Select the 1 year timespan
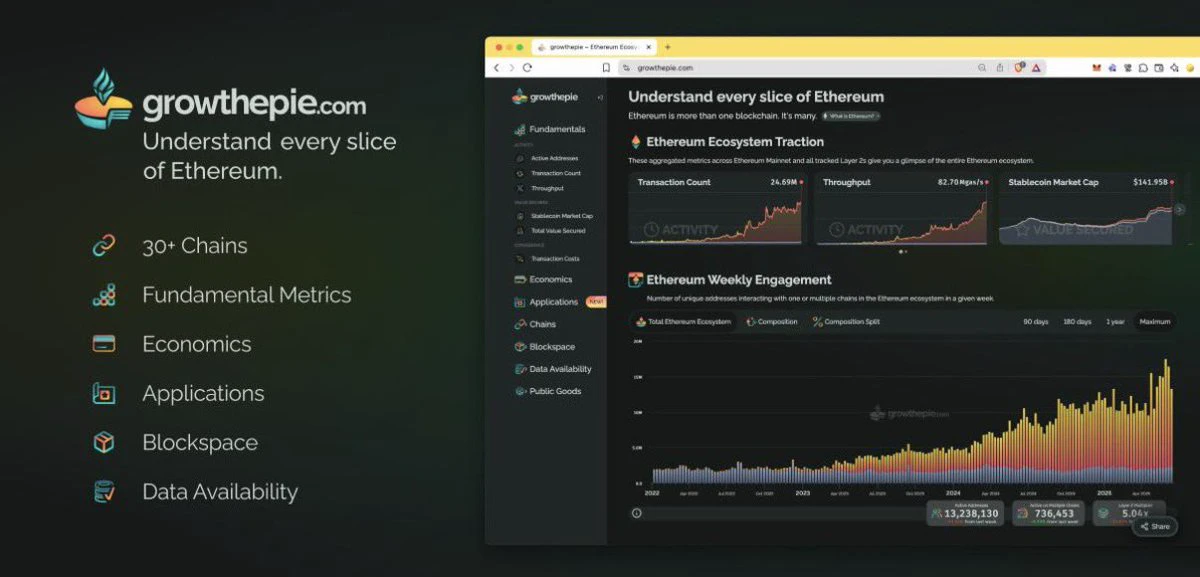Image resolution: width=1200 pixels, height=577 pixels. tap(1115, 322)
